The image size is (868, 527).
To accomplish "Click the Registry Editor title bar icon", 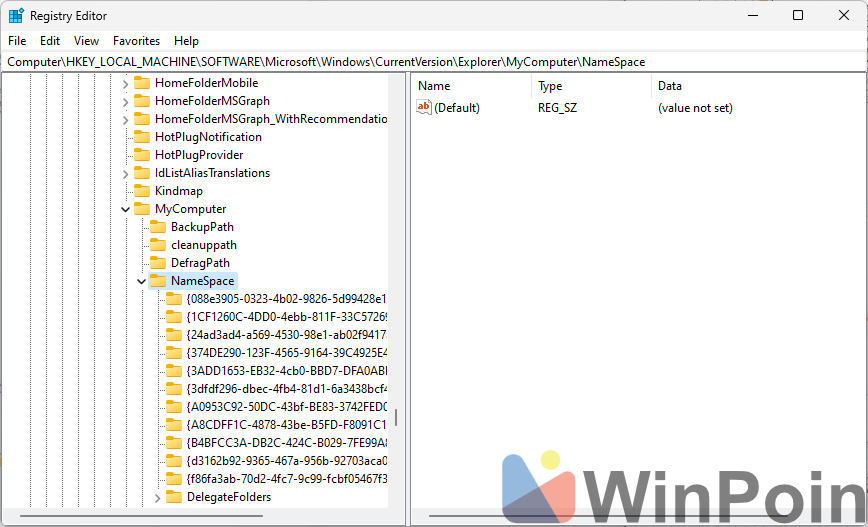I will (16, 16).
